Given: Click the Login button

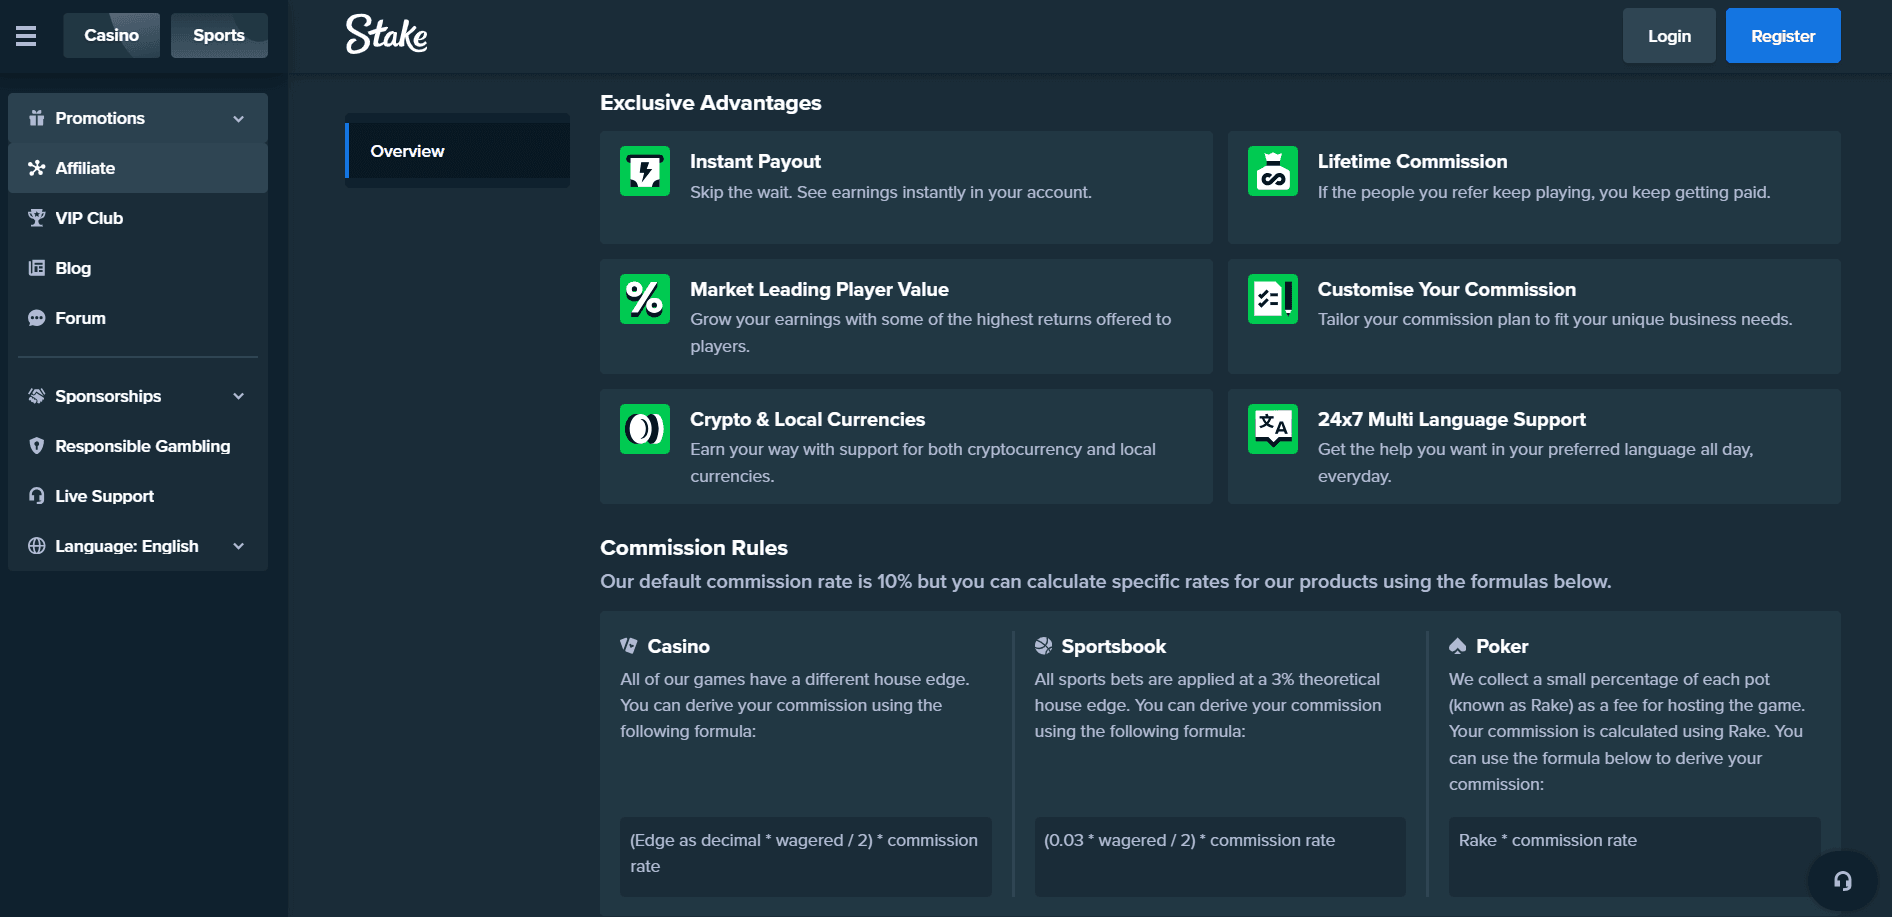Looking at the screenshot, I should click(x=1669, y=36).
